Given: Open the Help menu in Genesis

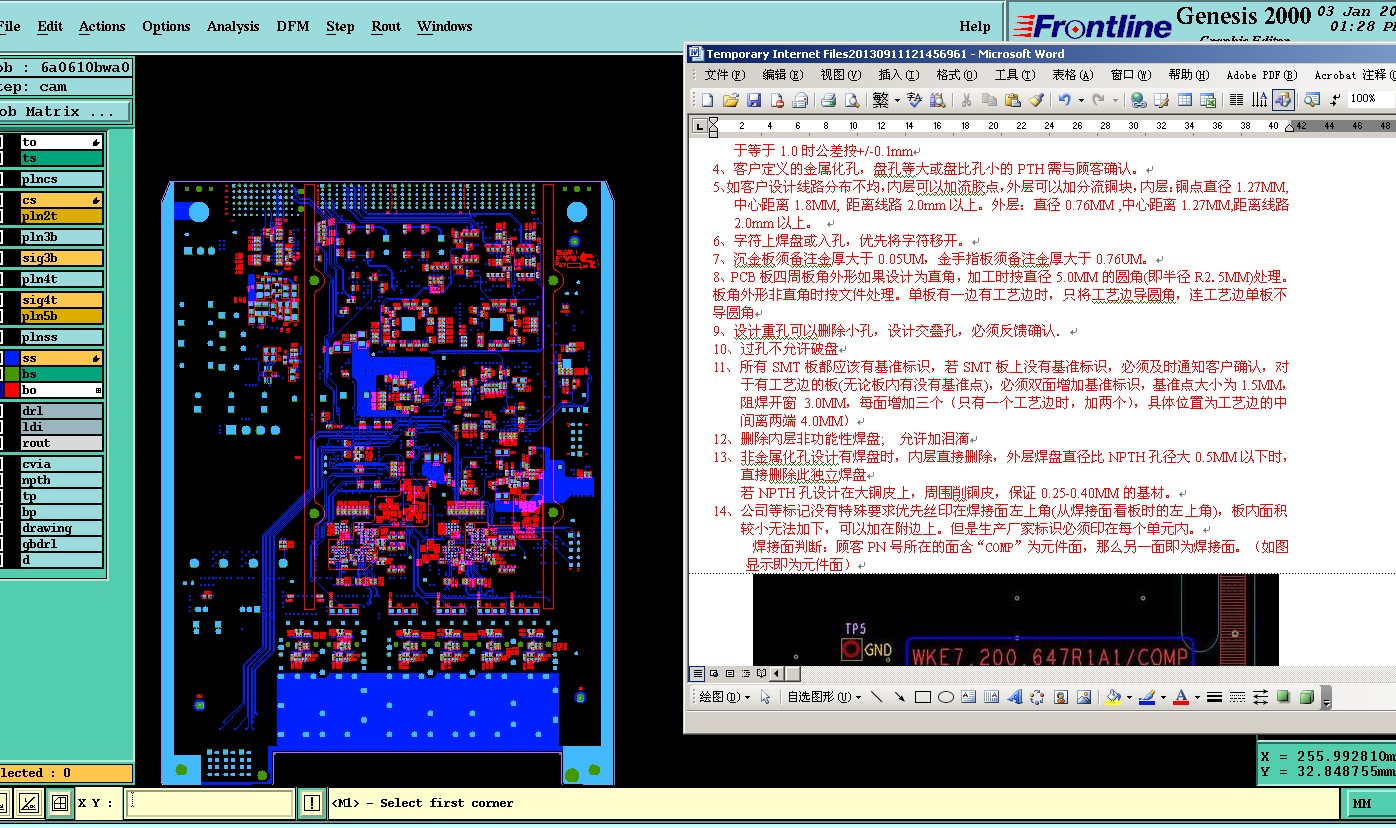Looking at the screenshot, I should click(974, 26).
